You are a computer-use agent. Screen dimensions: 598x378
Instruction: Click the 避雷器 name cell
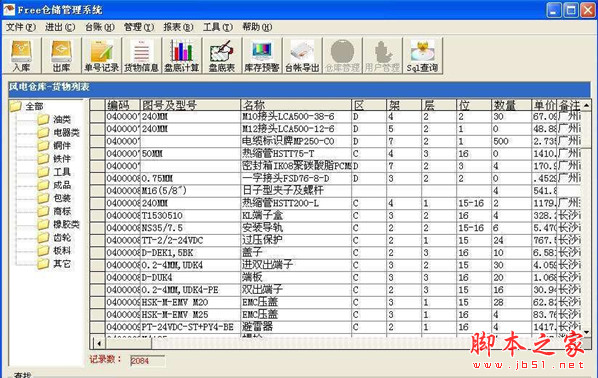(x=296, y=327)
